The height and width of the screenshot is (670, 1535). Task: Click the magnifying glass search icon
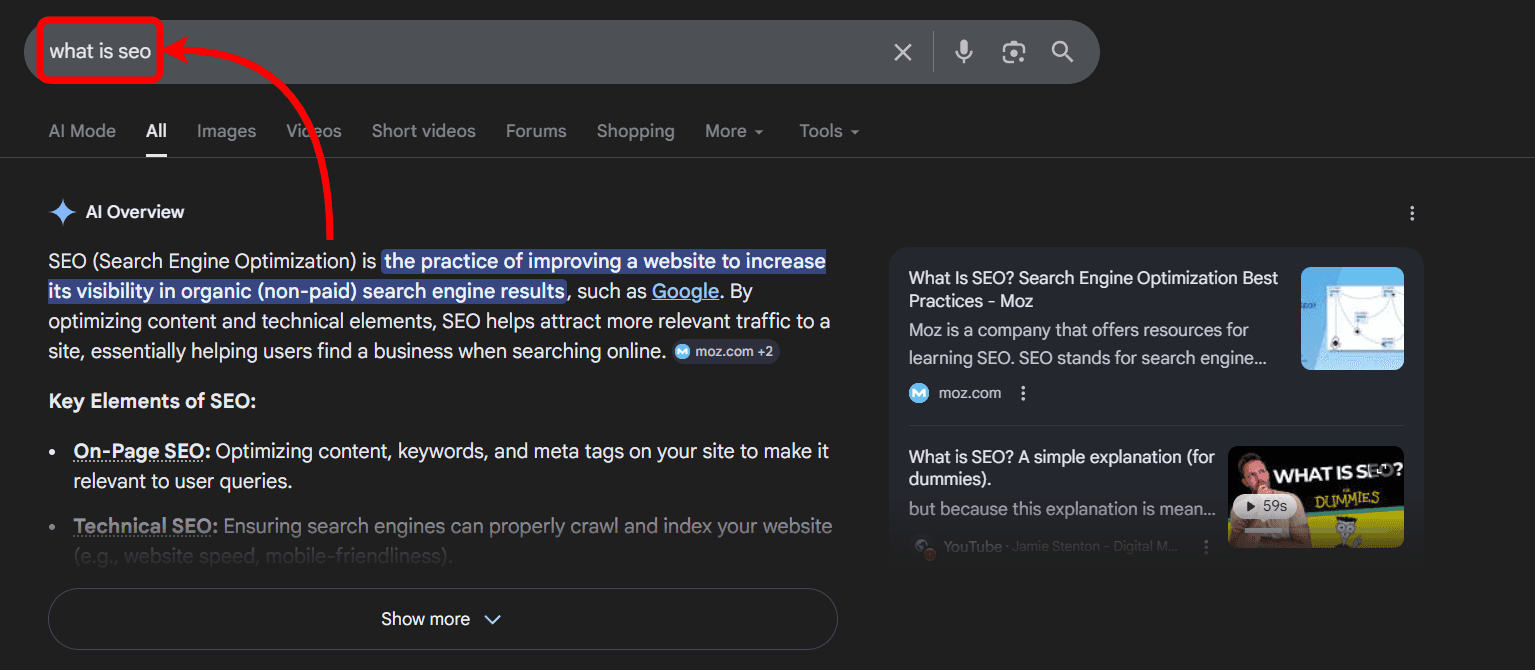pos(1062,51)
